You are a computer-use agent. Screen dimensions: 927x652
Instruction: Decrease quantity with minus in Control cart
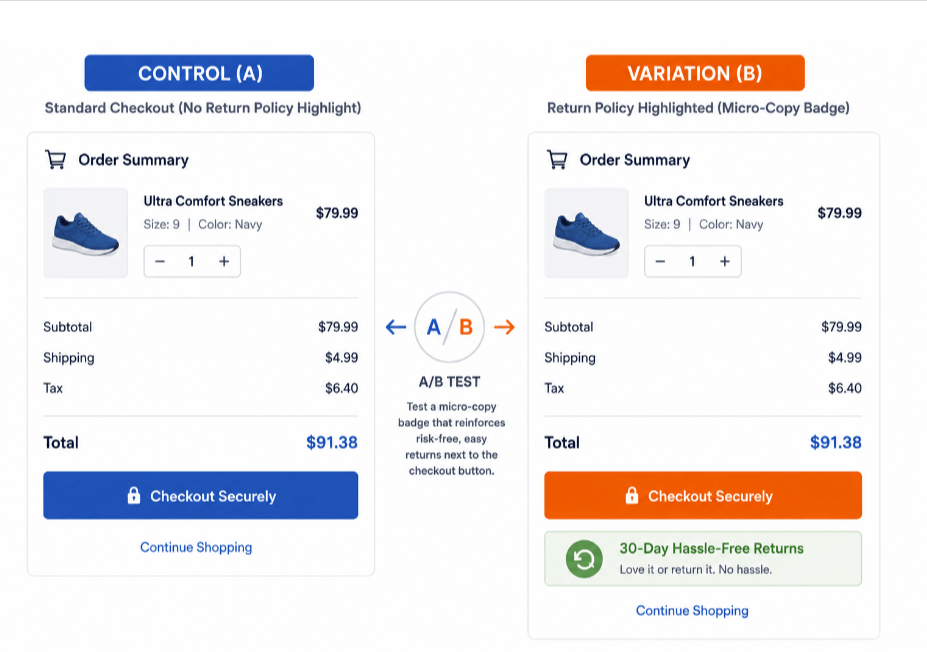[160, 261]
